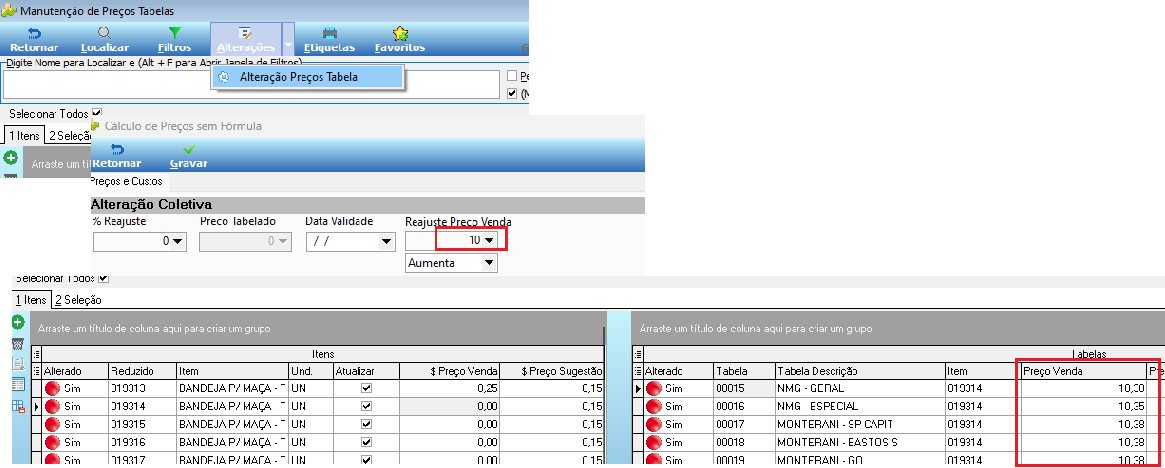
Task: Sort by $ Preço Sugestão column header
Action: (x=552, y=370)
